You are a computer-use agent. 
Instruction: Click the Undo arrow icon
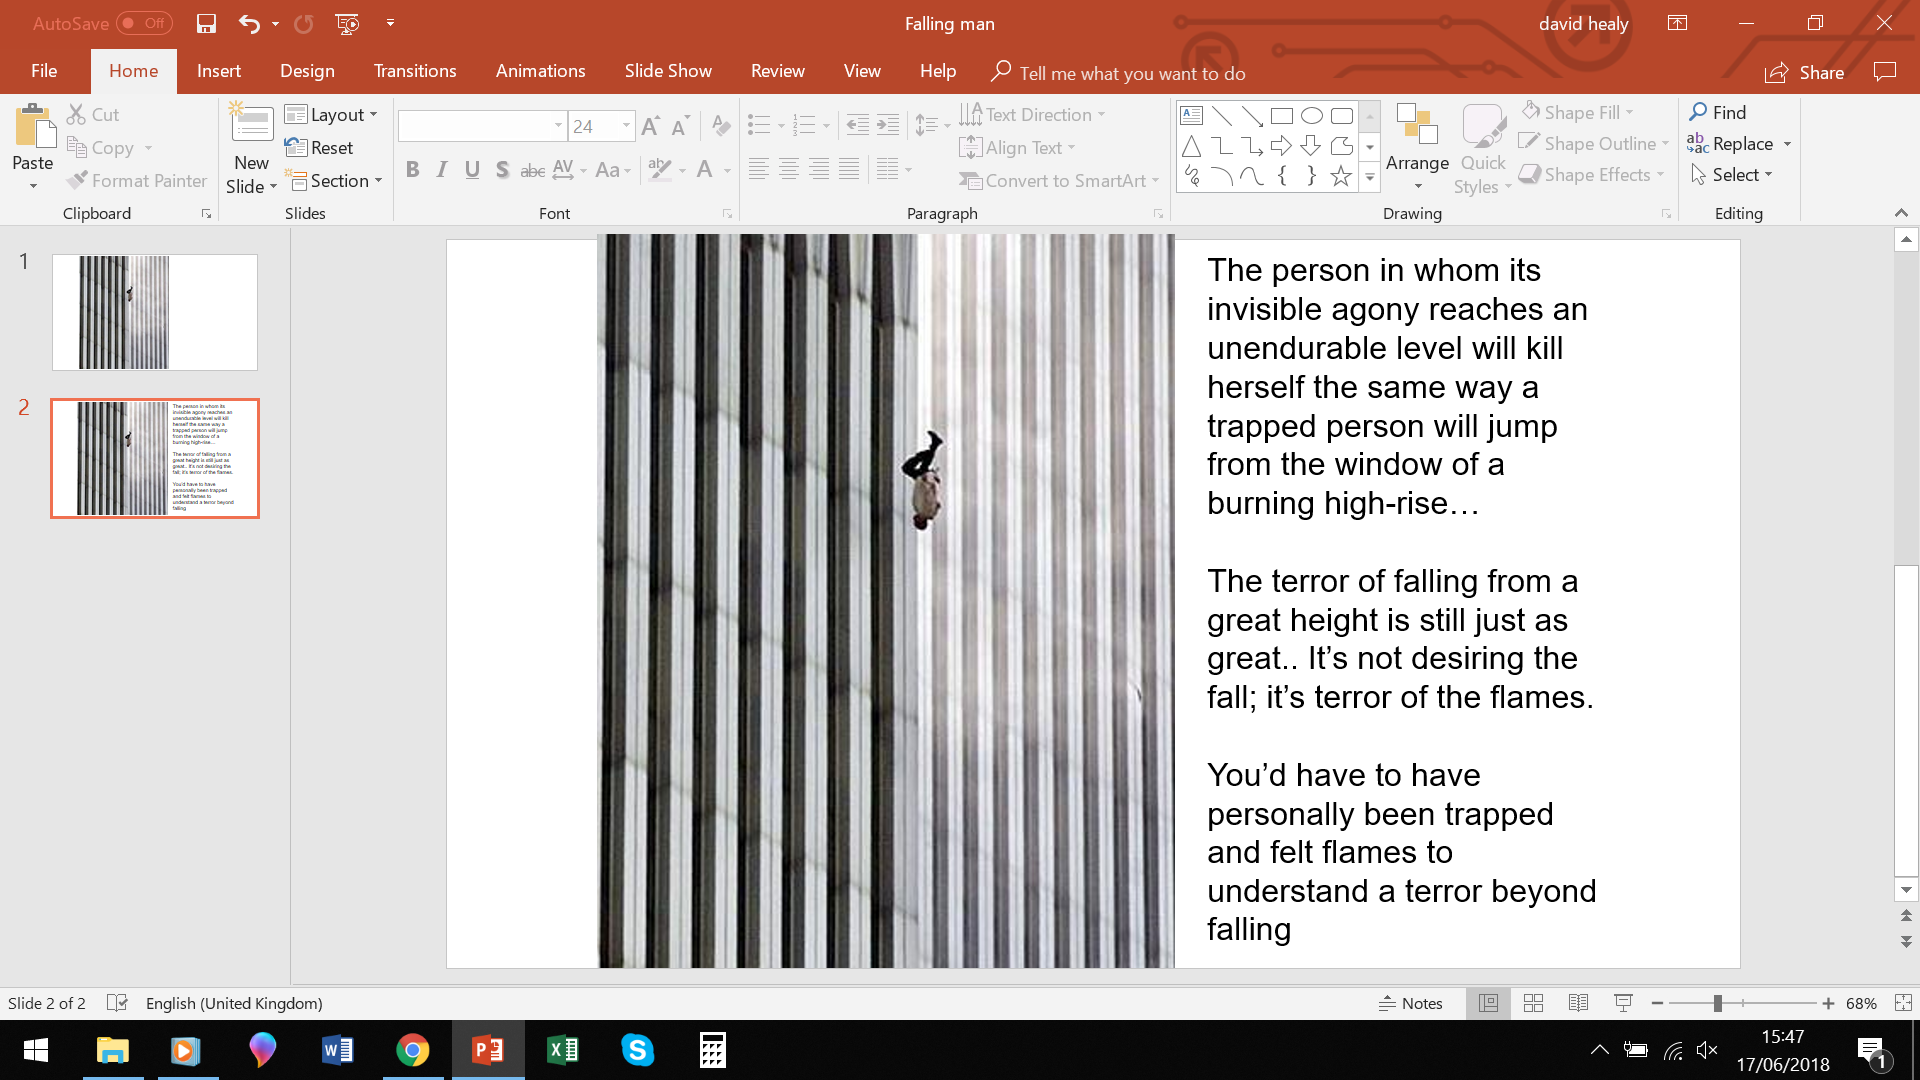pyautogui.click(x=249, y=23)
